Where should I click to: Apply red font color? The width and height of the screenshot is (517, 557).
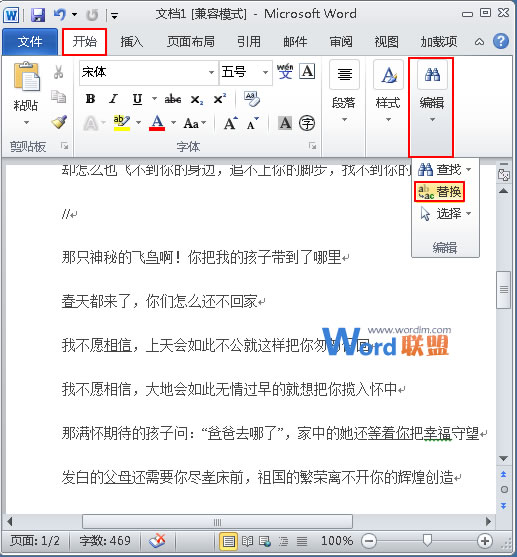[157, 123]
